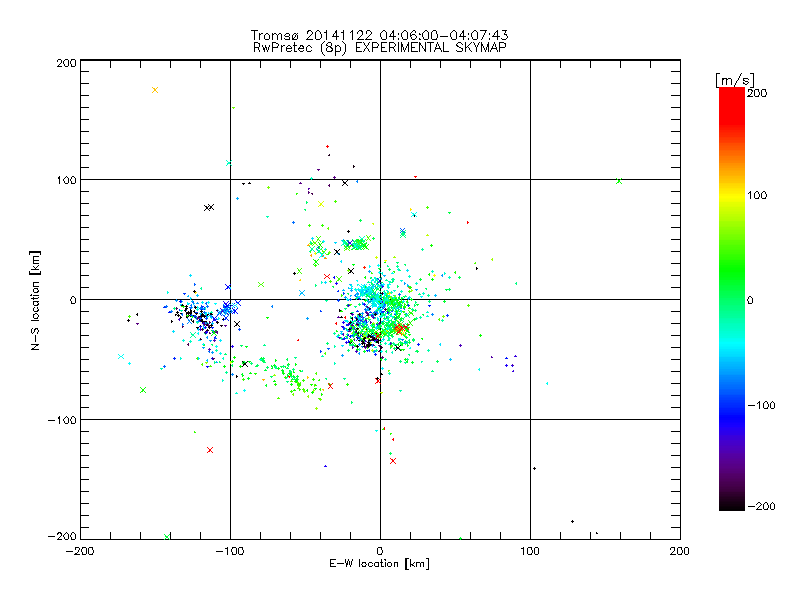Select the cyan X marker just above the 100 km line
800x600 pixels.
(x=229, y=163)
